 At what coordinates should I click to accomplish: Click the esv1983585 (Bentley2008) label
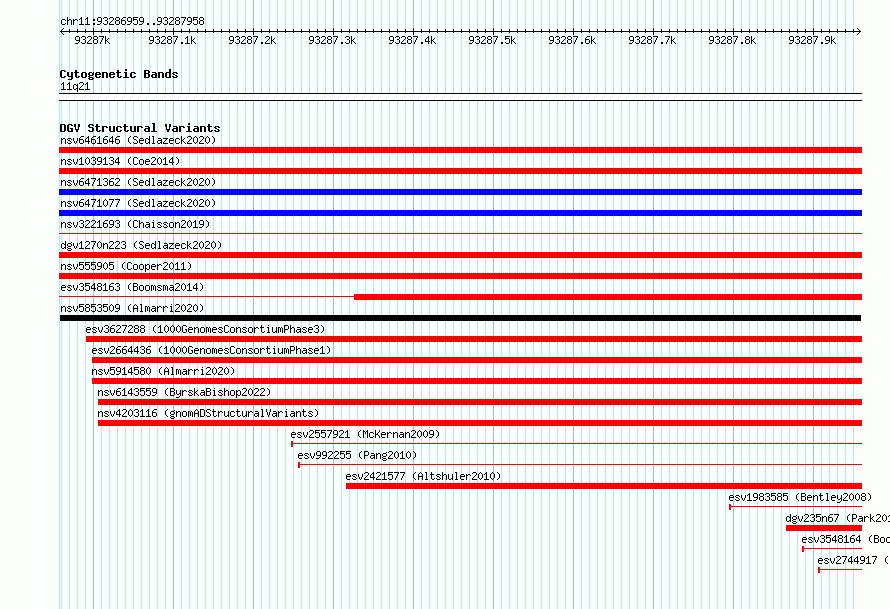[800, 497]
